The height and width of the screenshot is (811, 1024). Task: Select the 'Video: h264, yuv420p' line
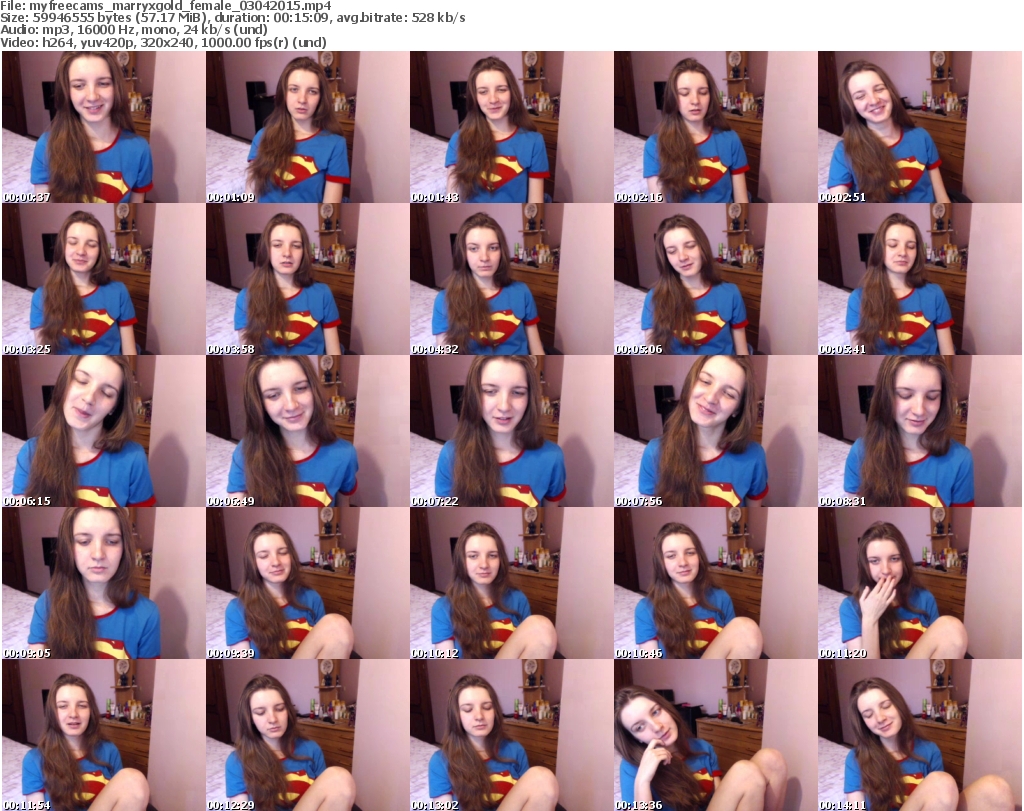tap(163, 42)
